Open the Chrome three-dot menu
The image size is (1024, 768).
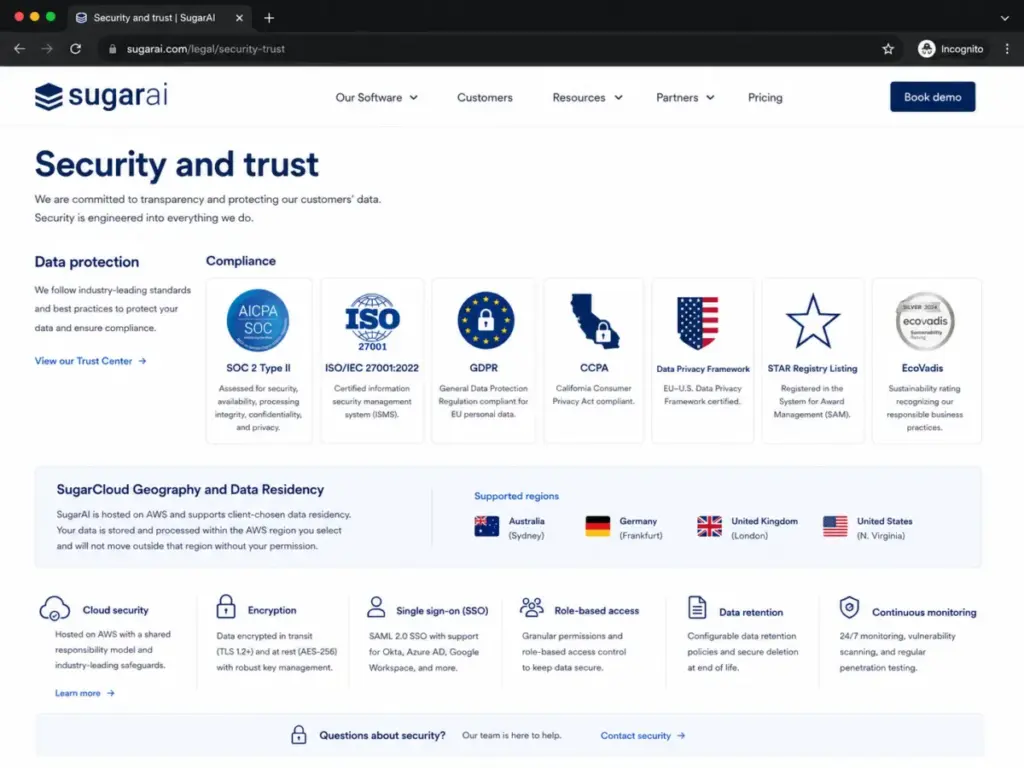pyautogui.click(x=1007, y=49)
